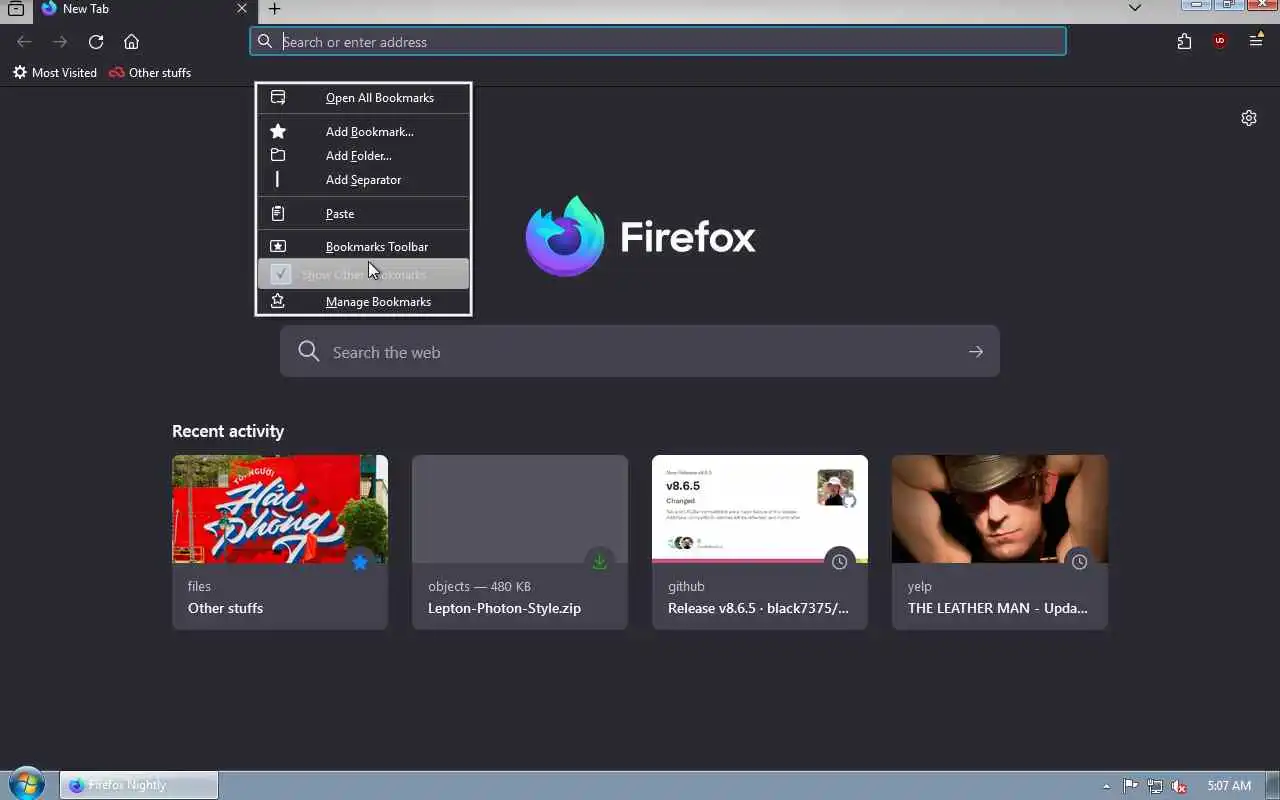1280x800 pixels.
Task: Open Lepton-Photon-Style.zip download
Action: (504, 608)
